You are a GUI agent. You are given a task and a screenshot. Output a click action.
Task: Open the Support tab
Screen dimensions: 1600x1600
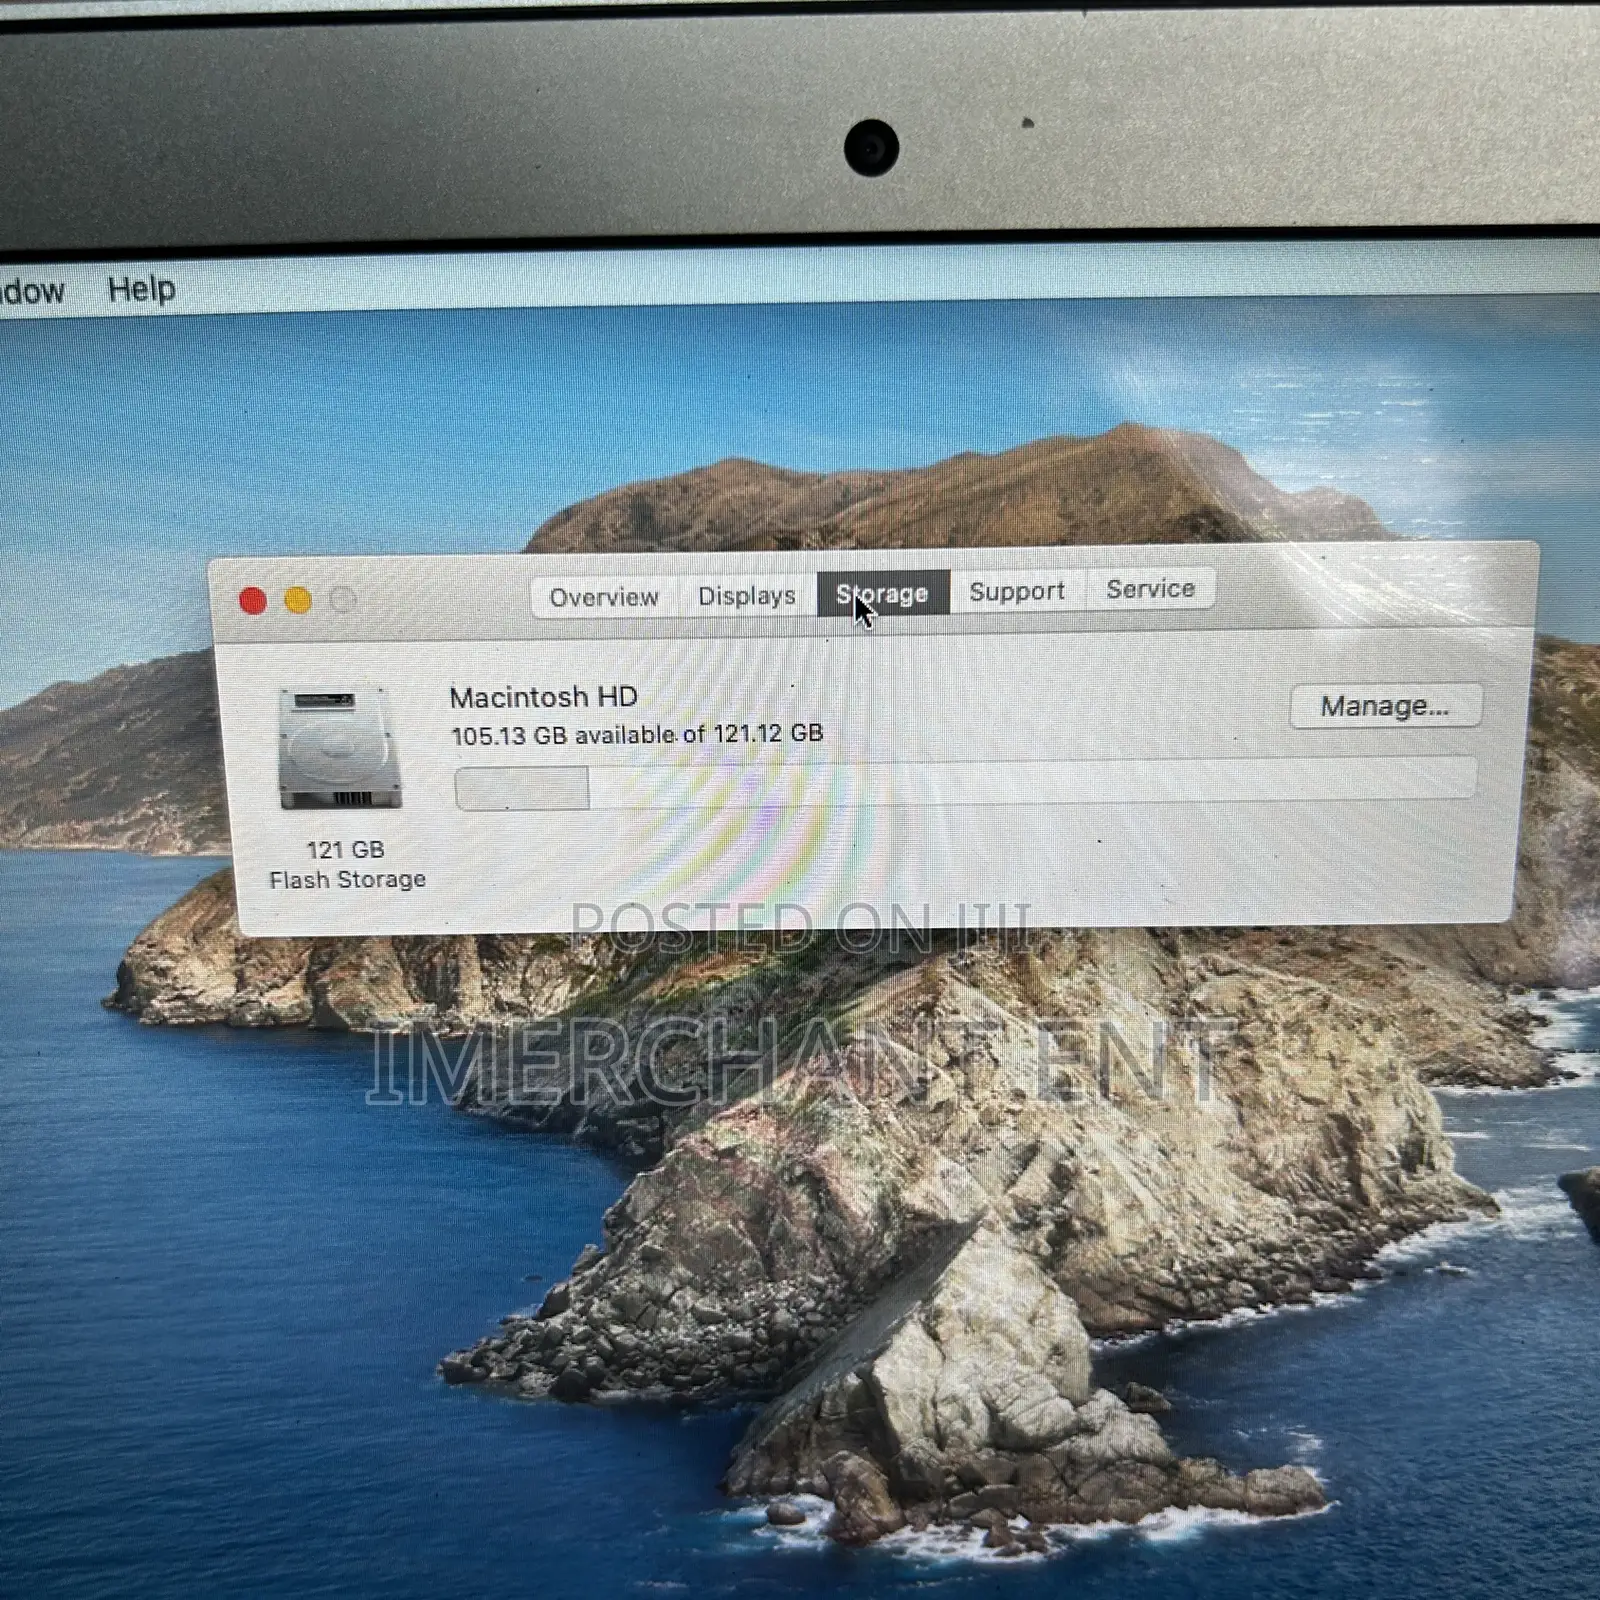1017,591
